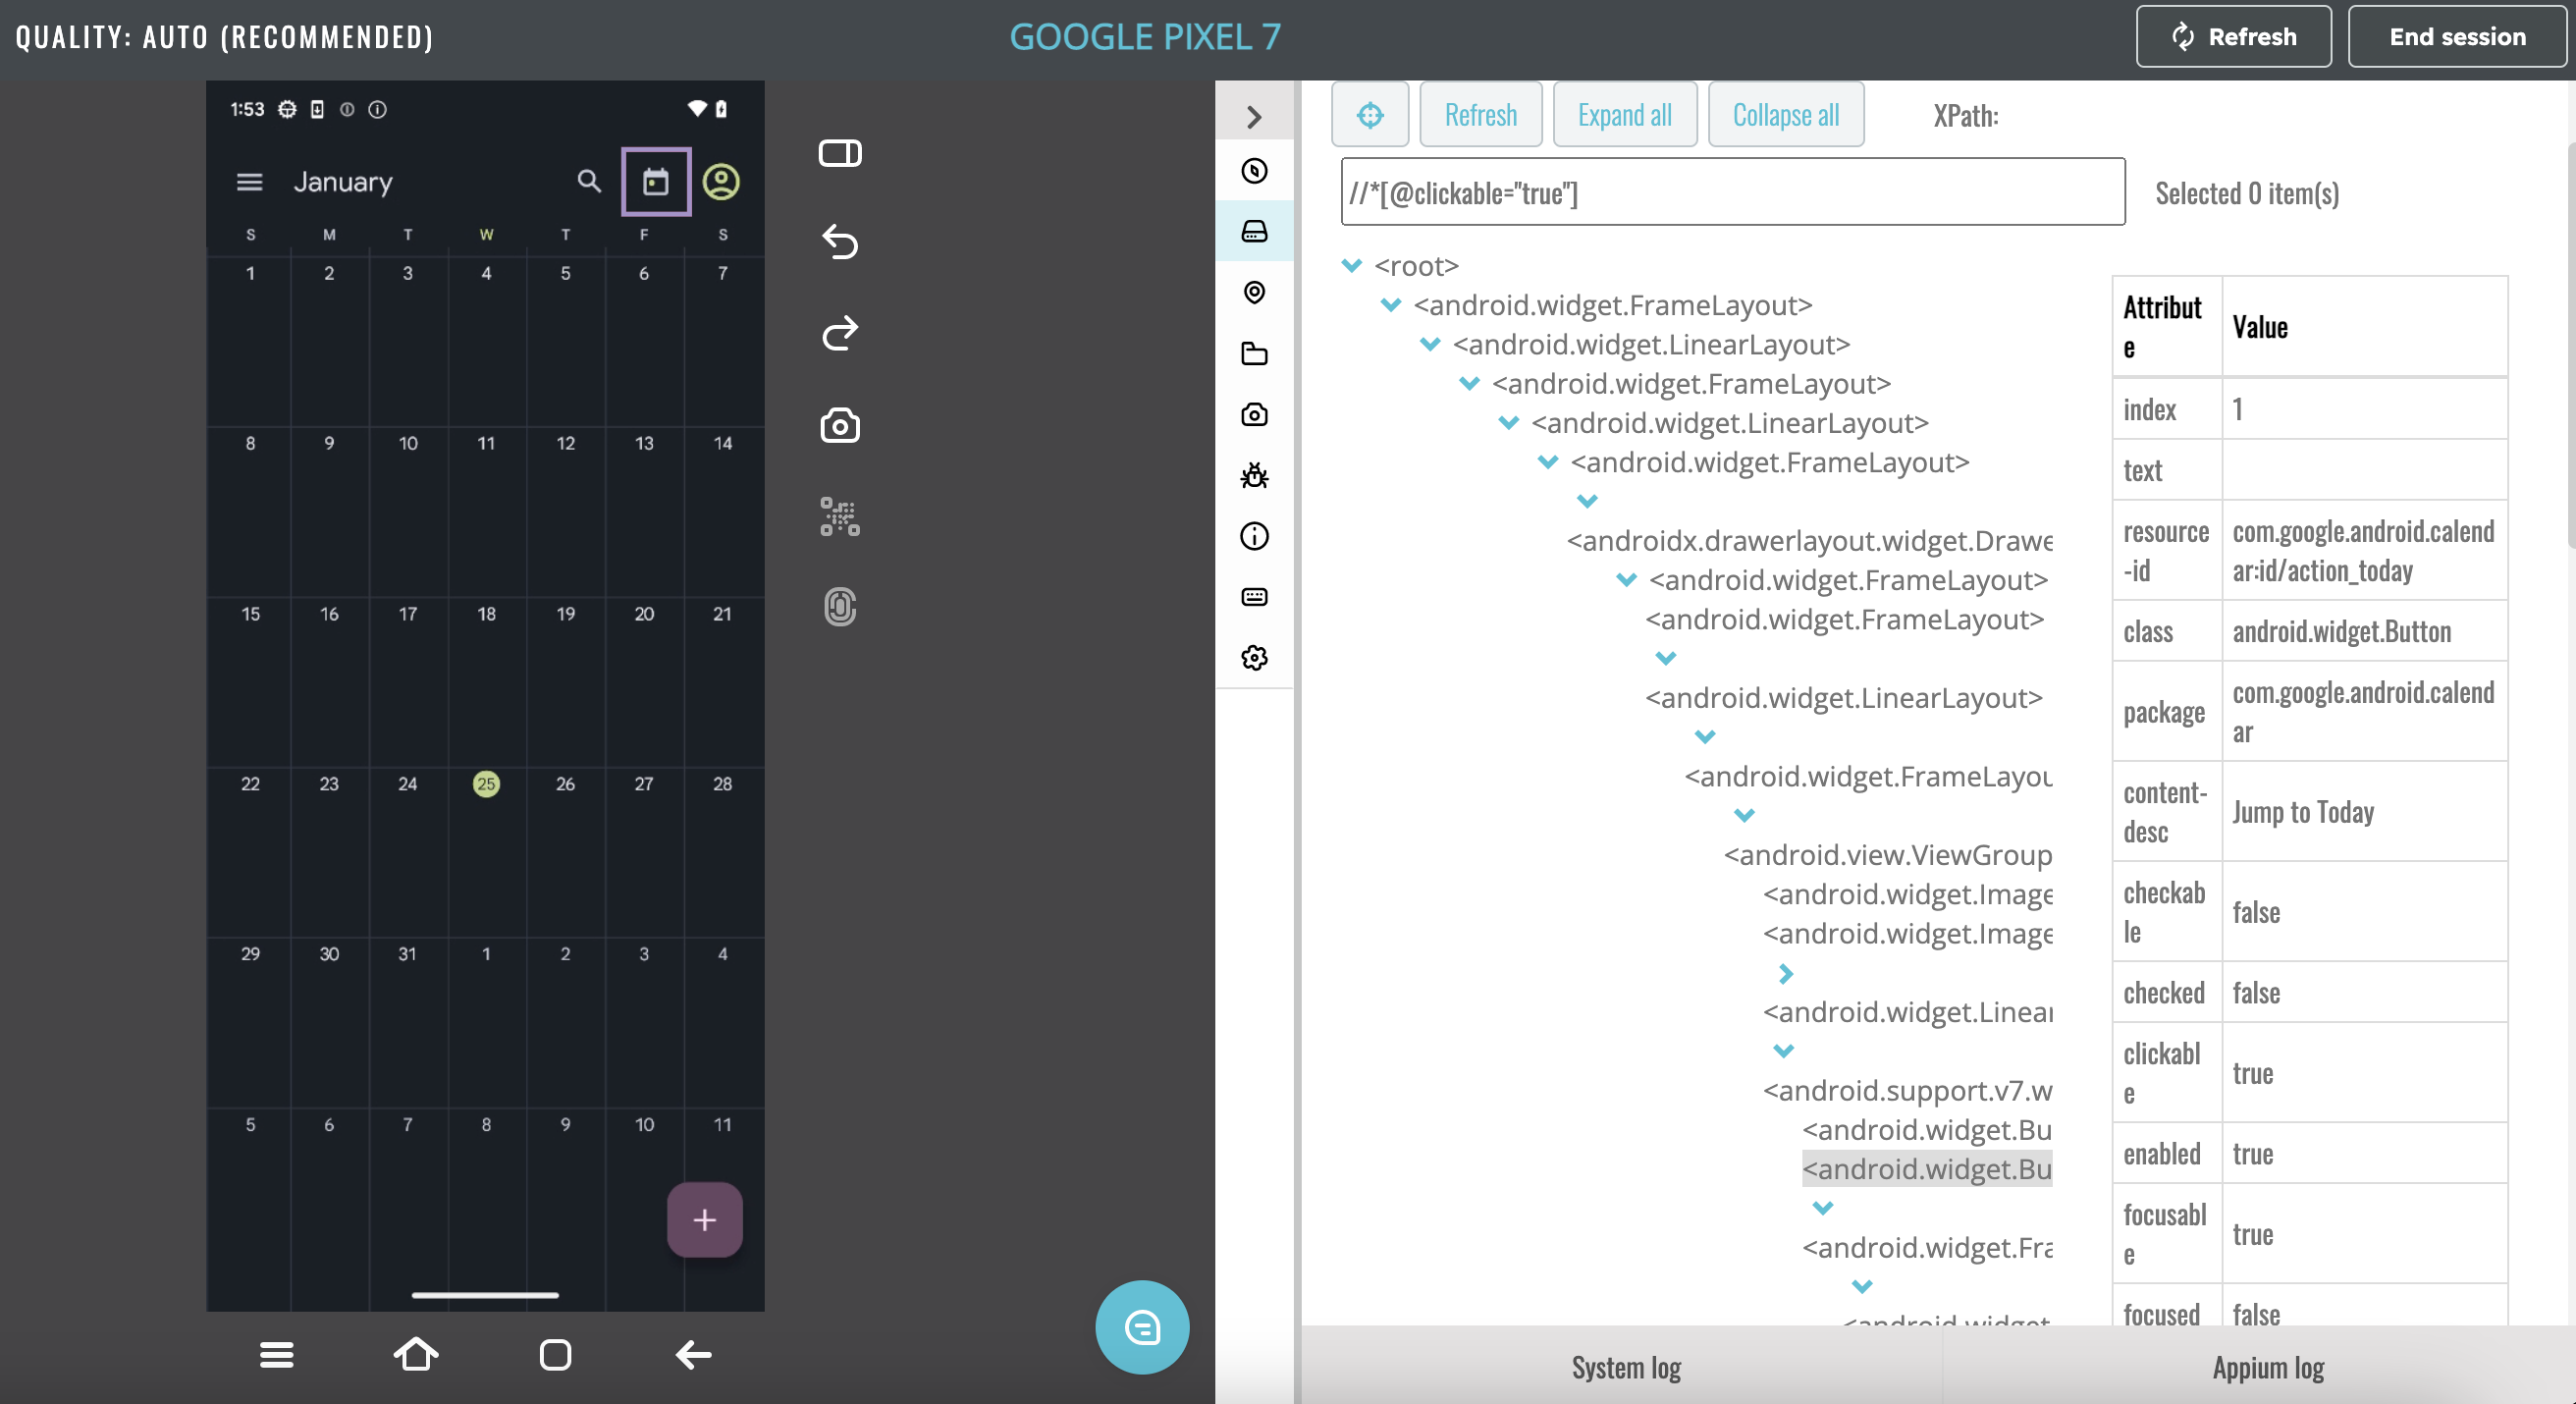Tap today's date 25 in calendar

(x=486, y=784)
